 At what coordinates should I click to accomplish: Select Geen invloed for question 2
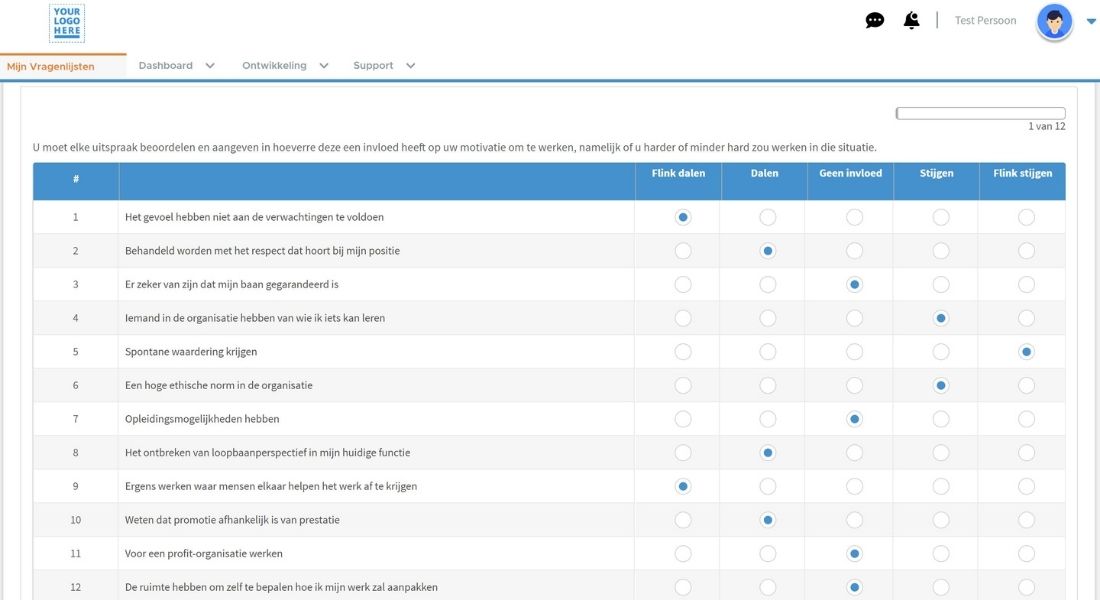pos(854,251)
